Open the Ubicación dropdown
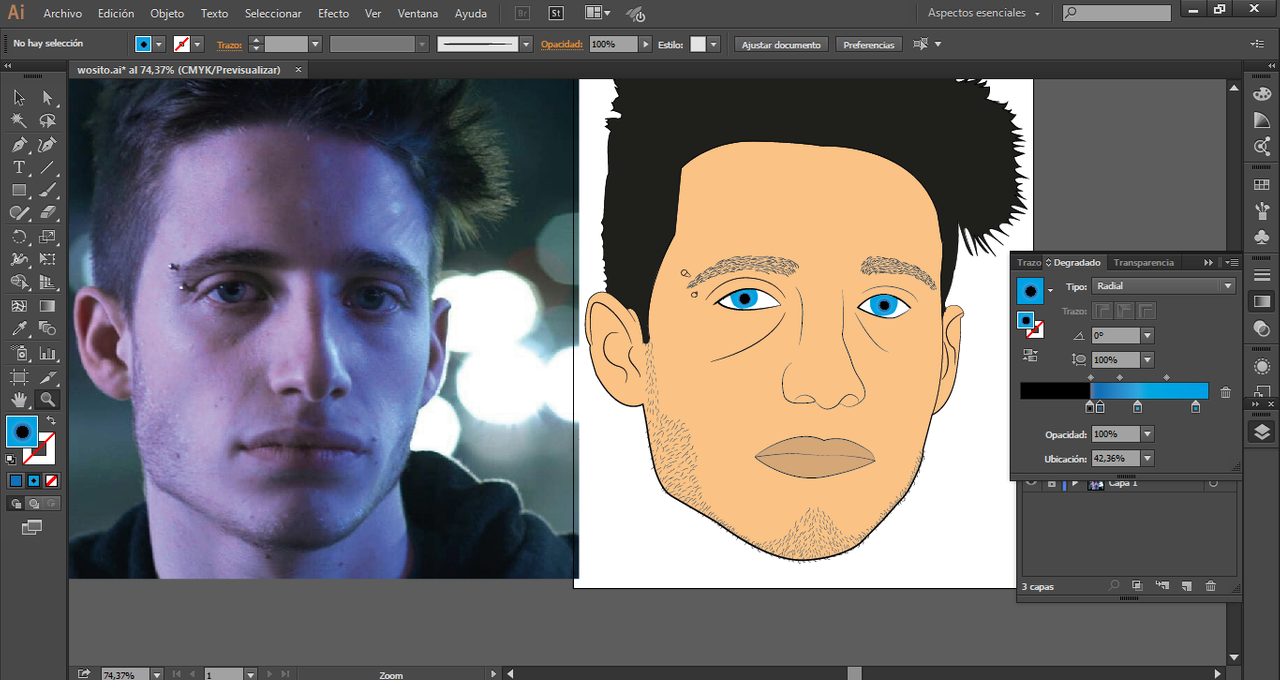Screen dimensions: 1280x680 [1147, 458]
